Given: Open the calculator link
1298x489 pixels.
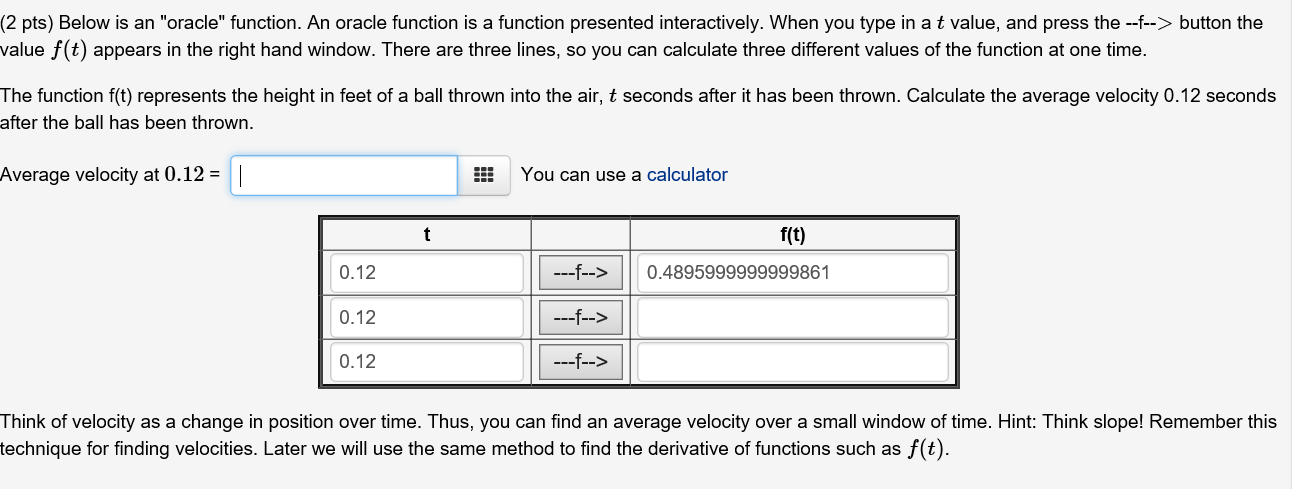Looking at the screenshot, I should pyautogui.click(x=687, y=175).
